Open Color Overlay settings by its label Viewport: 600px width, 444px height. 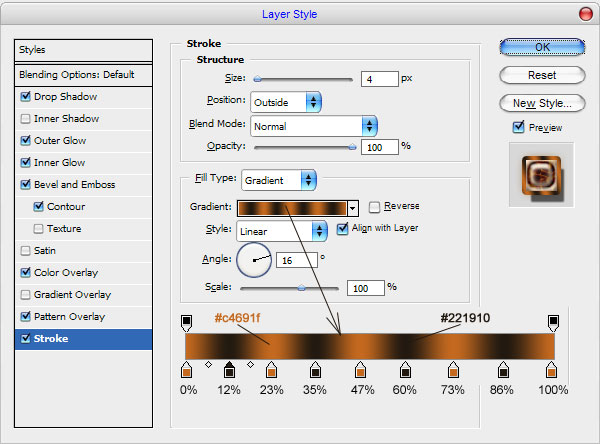[x=66, y=273]
